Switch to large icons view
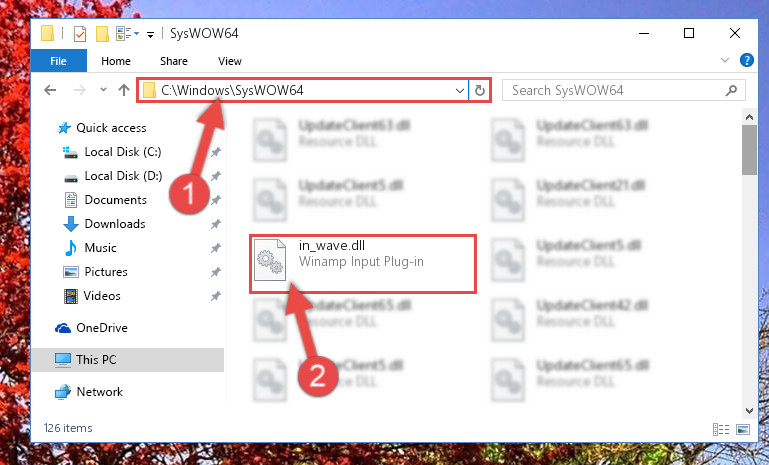The height and width of the screenshot is (465, 769). (x=743, y=430)
